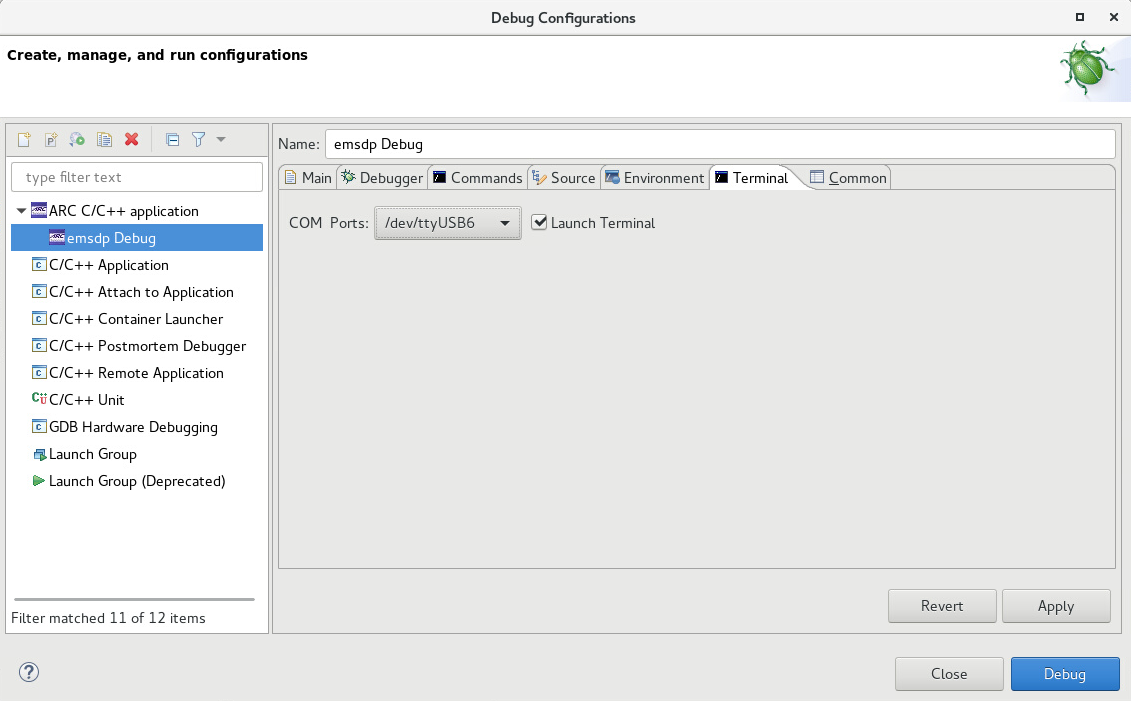Screen dimensions: 1131x701
Task: Disable the Launch Terminal checkbox
Action: pyautogui.click(x=539, y=222)
